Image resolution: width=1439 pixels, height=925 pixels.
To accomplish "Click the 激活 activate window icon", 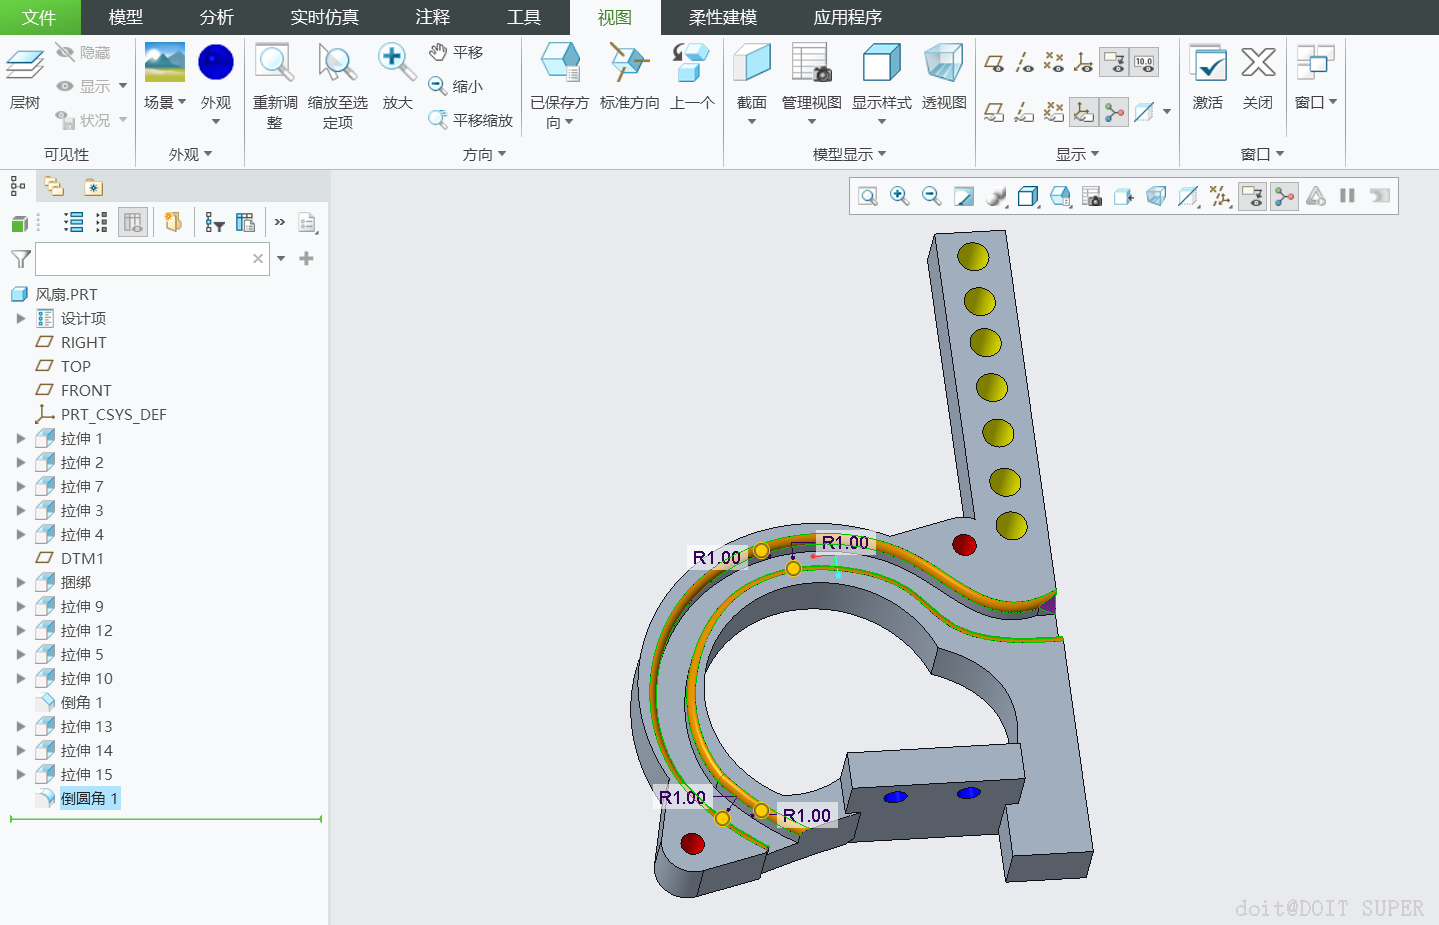I will tap(1208, 64).
